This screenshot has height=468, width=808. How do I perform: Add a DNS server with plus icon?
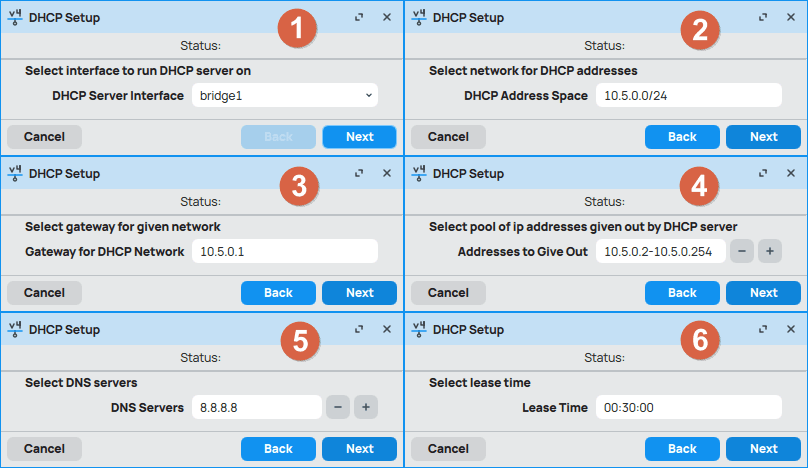coord(365,407)
